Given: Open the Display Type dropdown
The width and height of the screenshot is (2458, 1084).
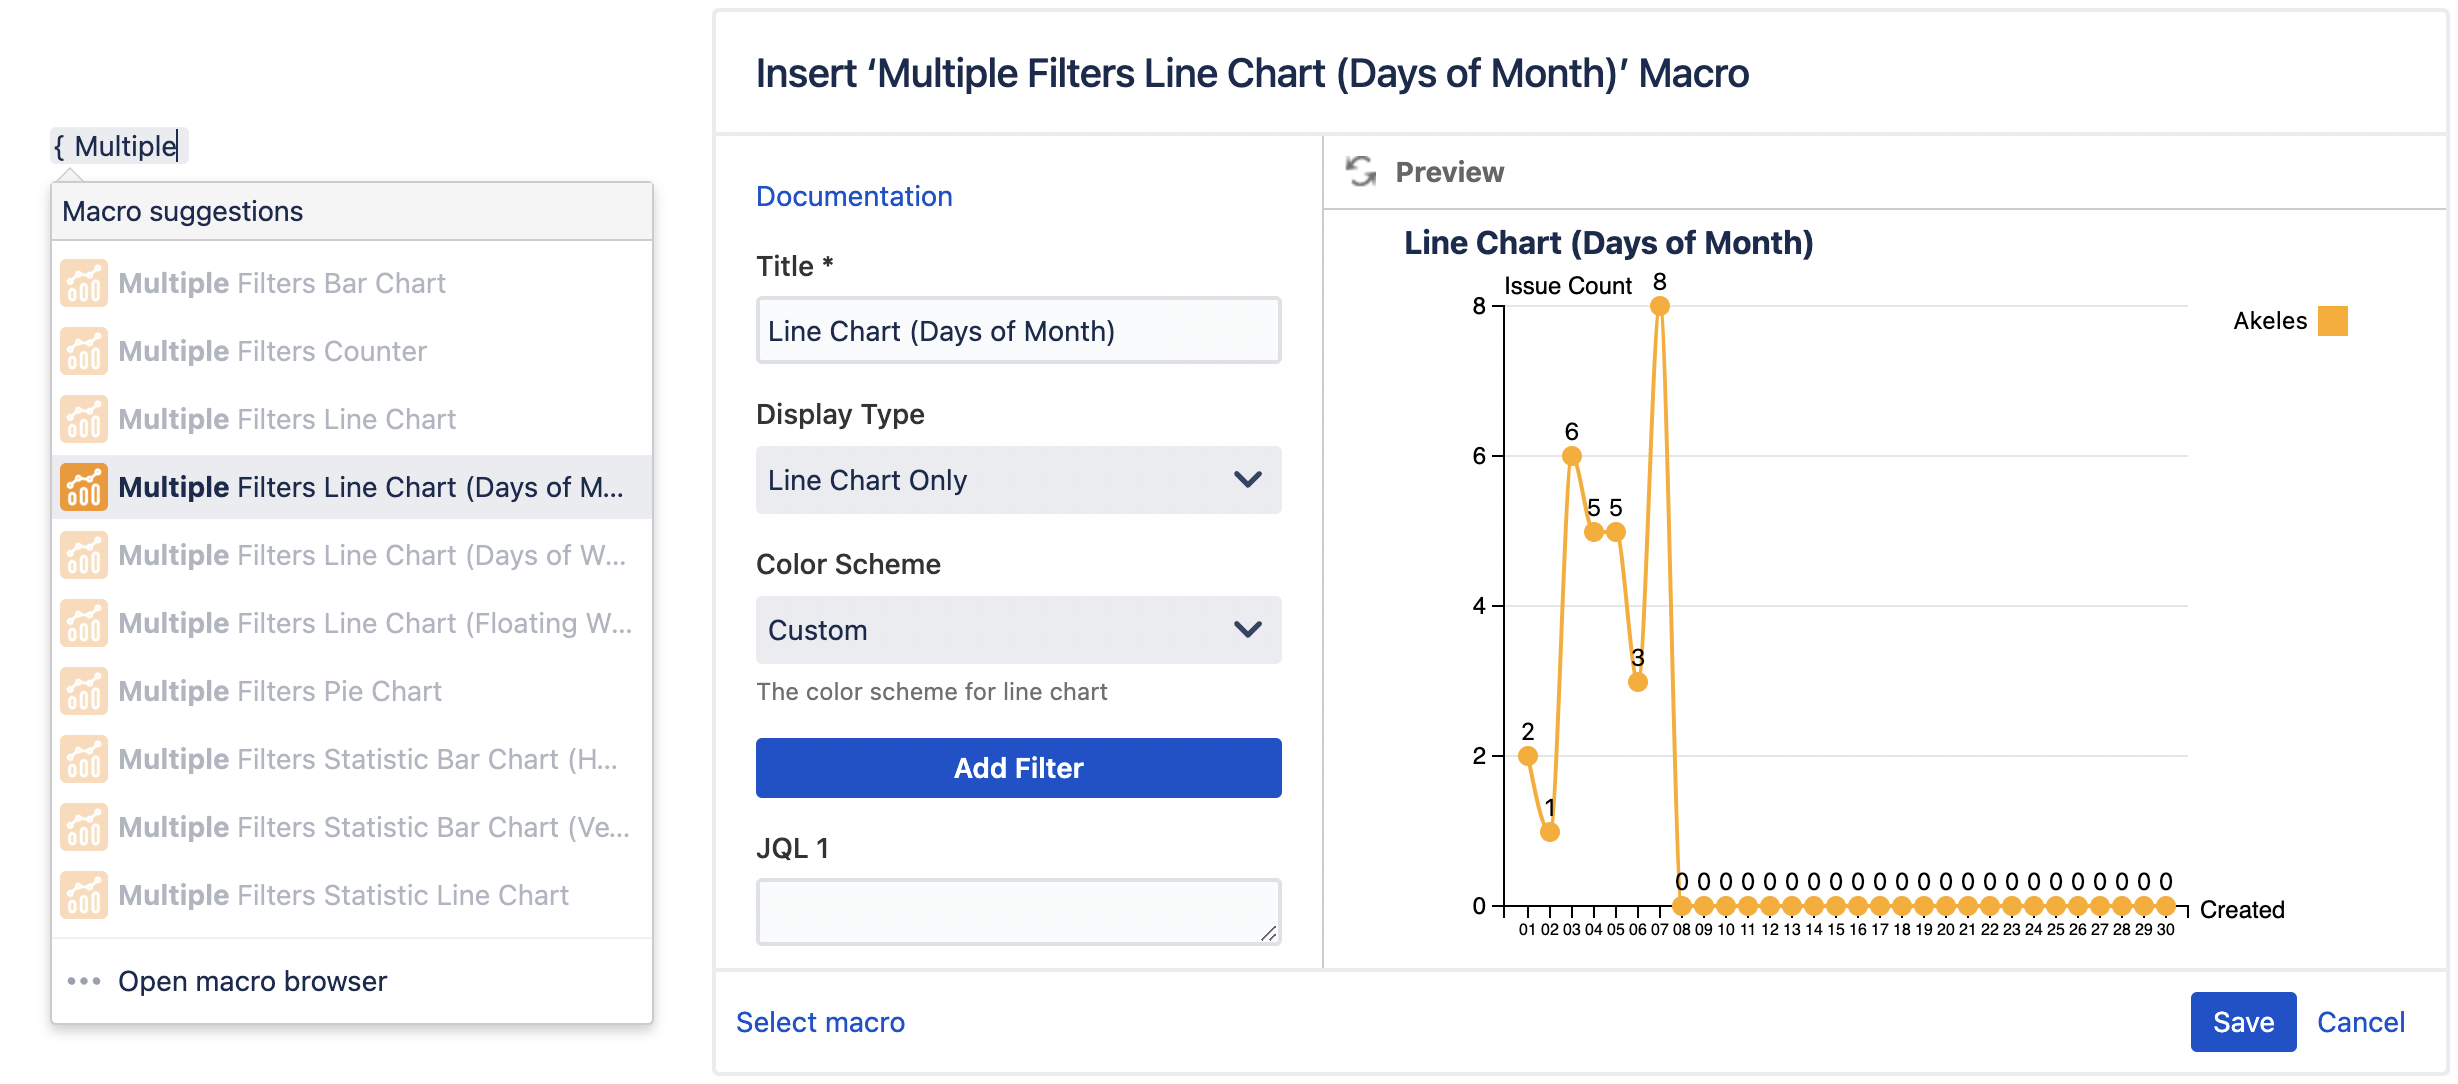Looking at the screenshot, I should [1017, 480].
